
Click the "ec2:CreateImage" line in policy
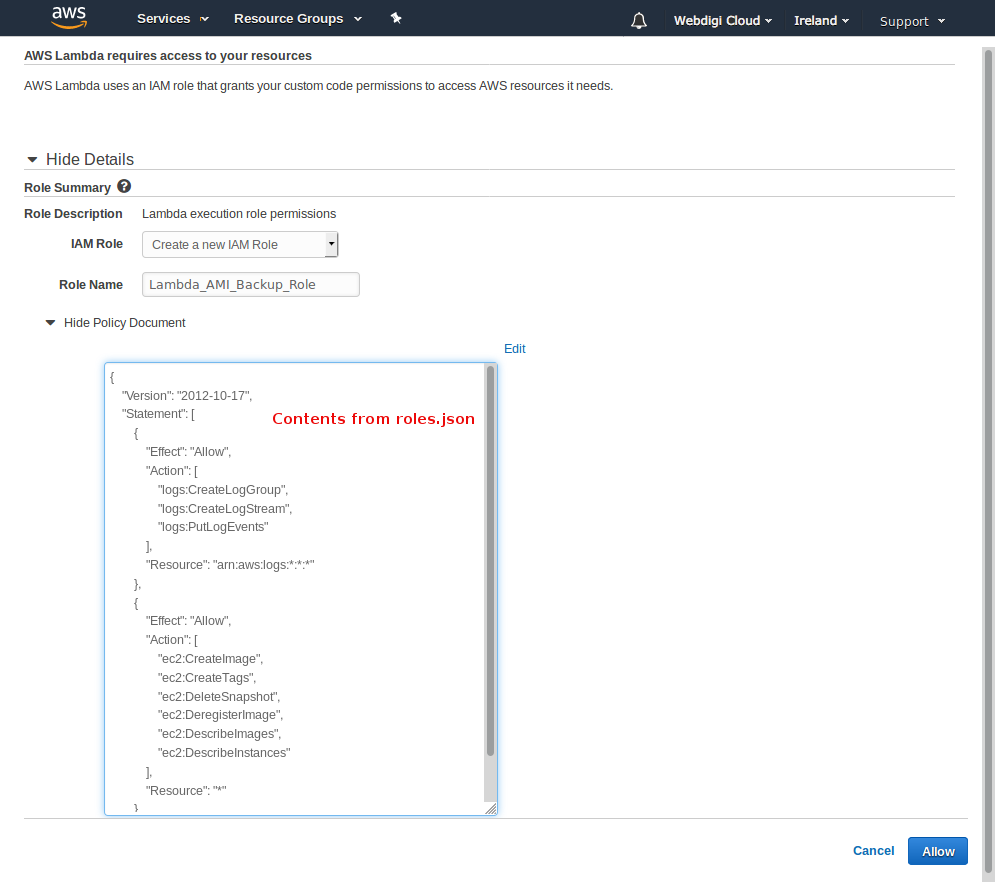point(210,659)
